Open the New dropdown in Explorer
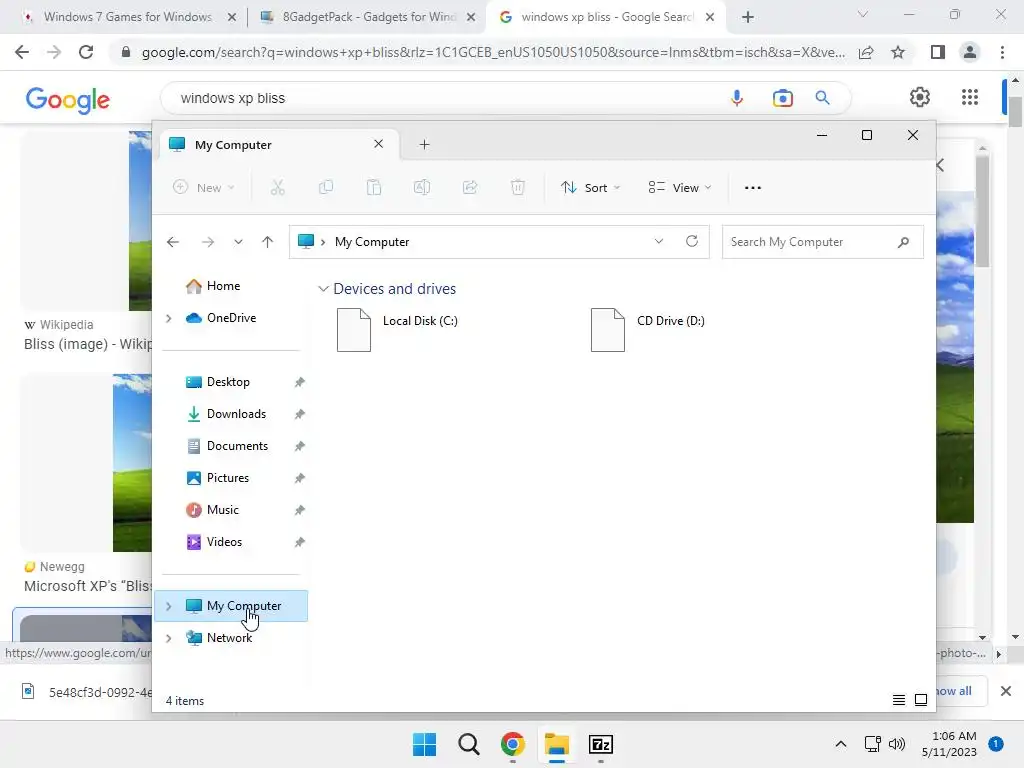This screenshot has width=1024, height=768. tap(203, 188)
